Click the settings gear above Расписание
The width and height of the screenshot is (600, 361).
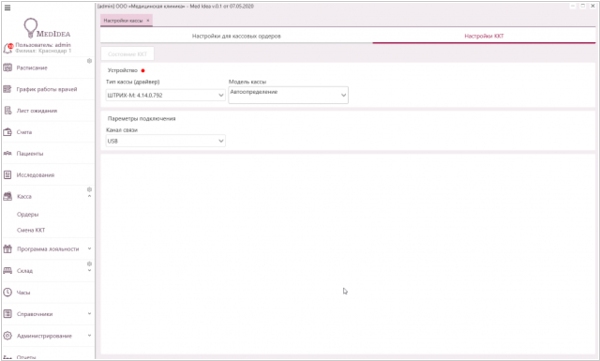coord(89,61)
